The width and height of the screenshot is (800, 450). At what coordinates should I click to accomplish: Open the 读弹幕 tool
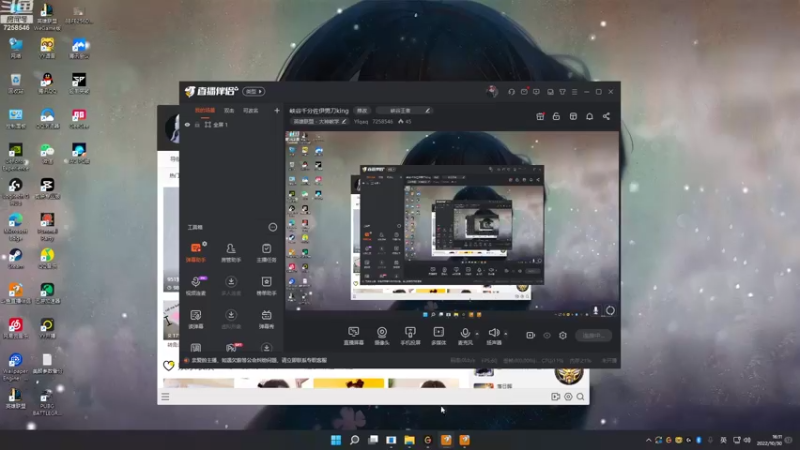click(x=196, y=319)
